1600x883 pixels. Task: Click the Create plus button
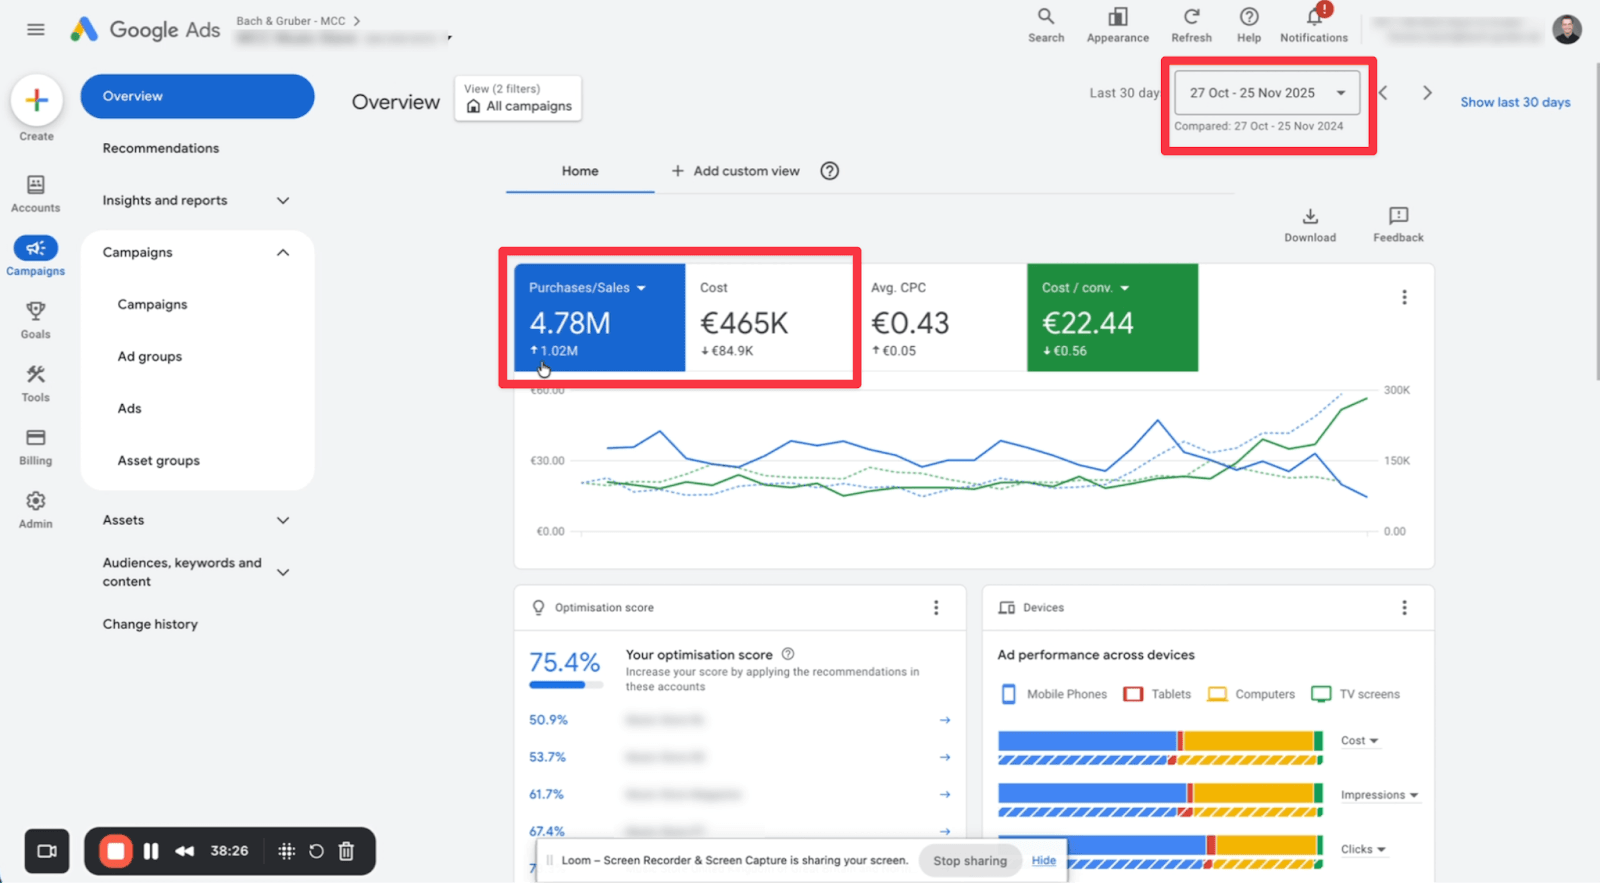[x=37, y=100]
